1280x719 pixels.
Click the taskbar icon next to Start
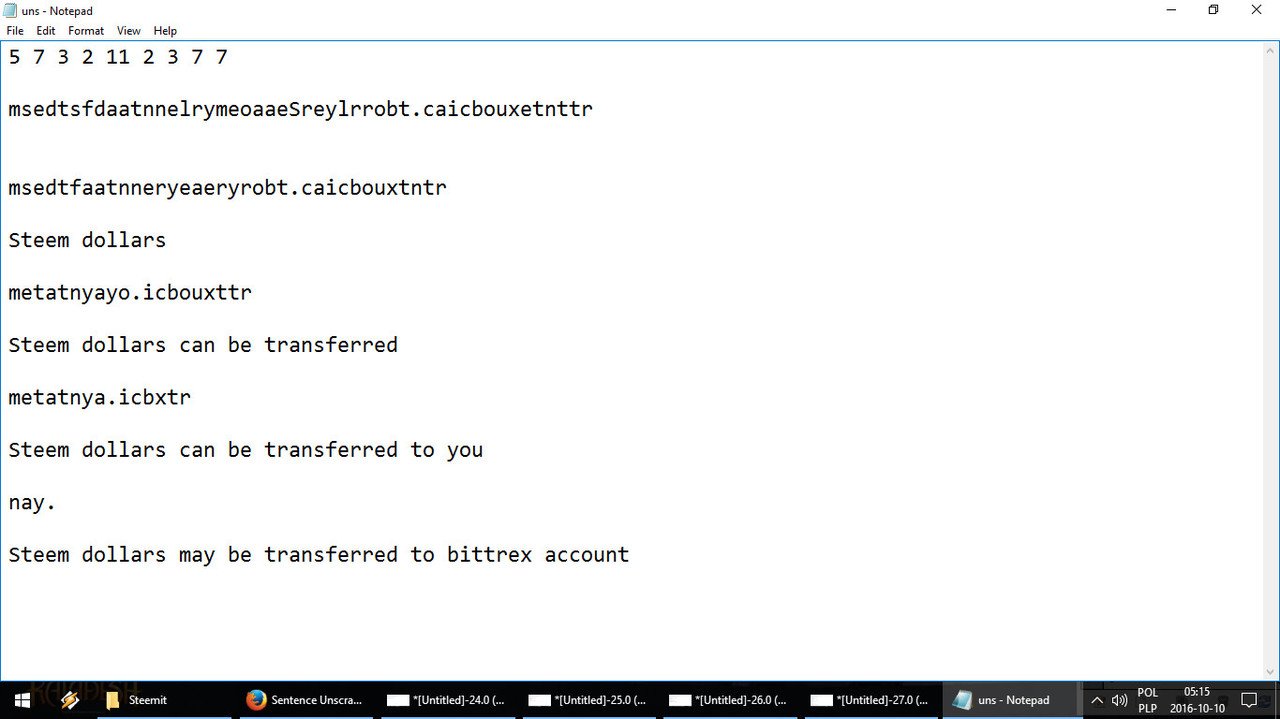pos(70,700)
